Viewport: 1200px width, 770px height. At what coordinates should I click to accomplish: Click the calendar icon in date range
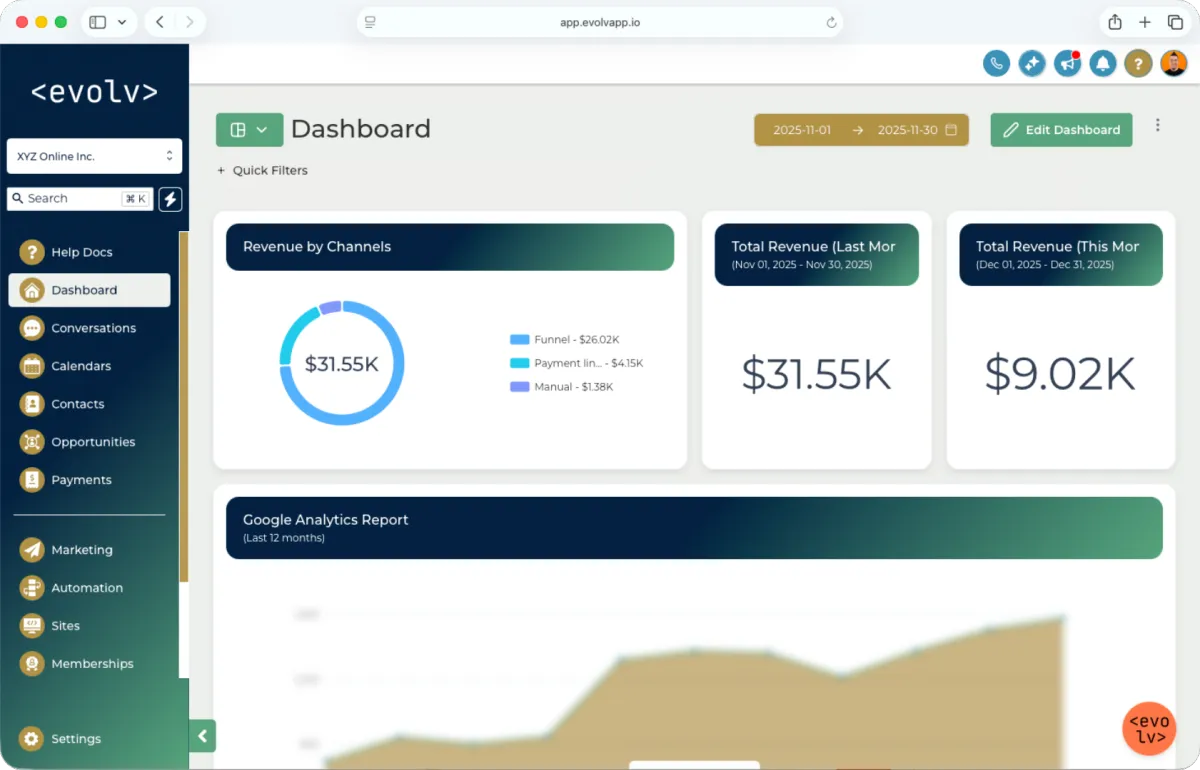[951, 130]
